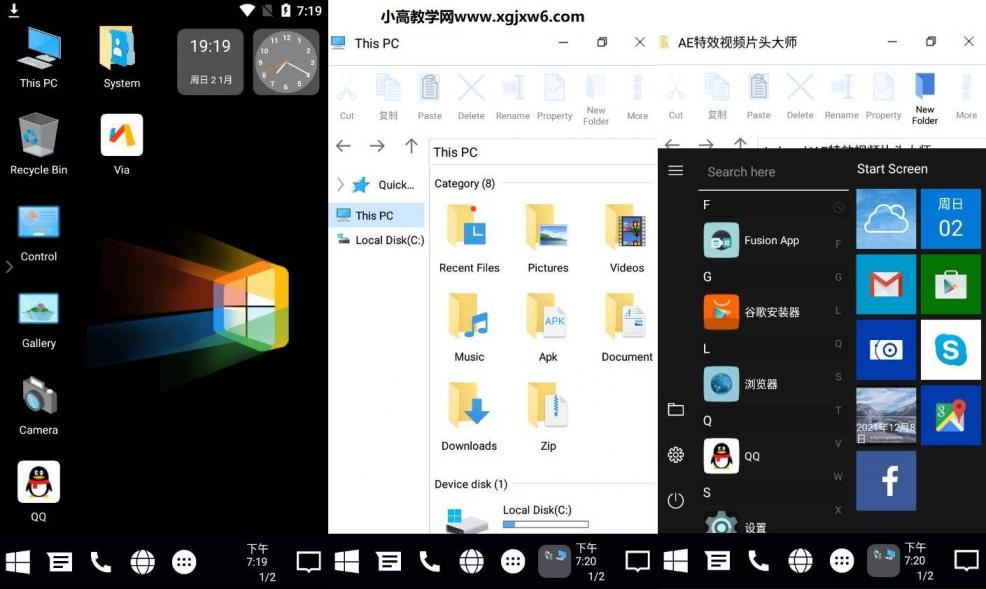Tap the Local Disk(C:) storage usage bar

545,524
